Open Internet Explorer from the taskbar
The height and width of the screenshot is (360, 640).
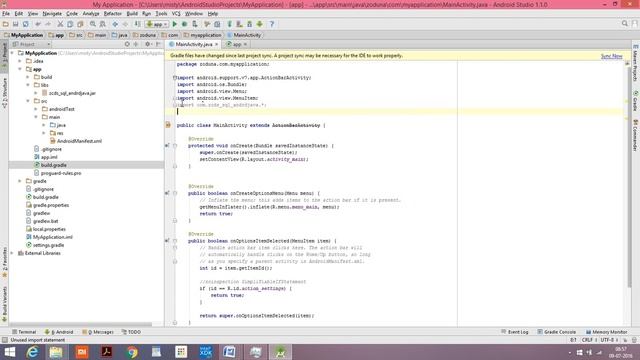click(x=33, y=352)
